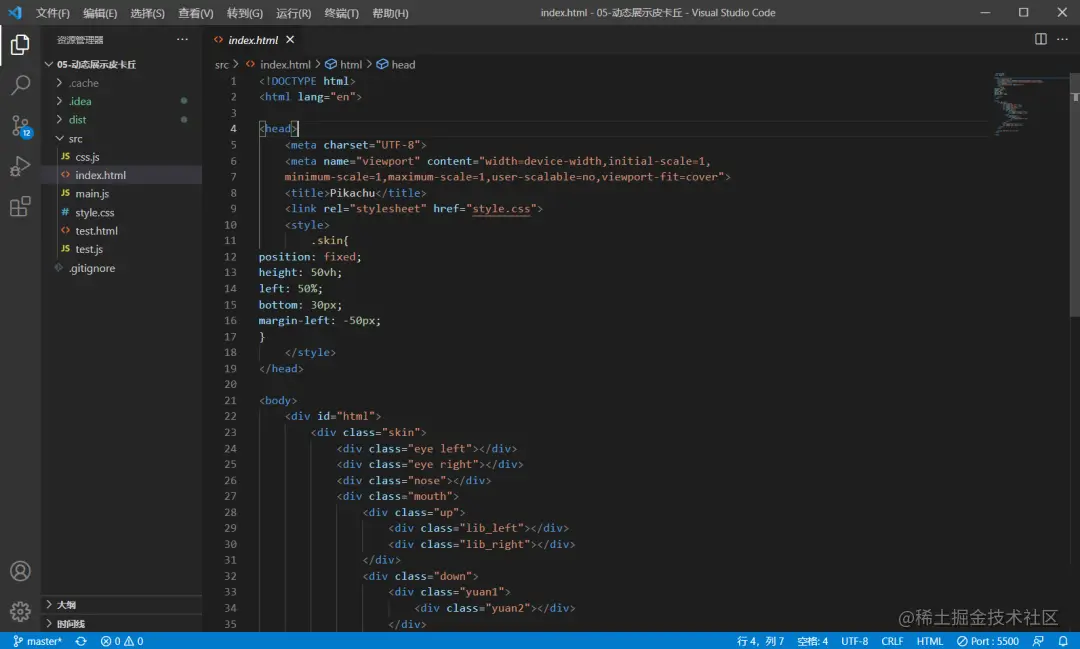1080x649 pixels.
Task: Open test.js in the explorer
Action: [x=89, y=249]
